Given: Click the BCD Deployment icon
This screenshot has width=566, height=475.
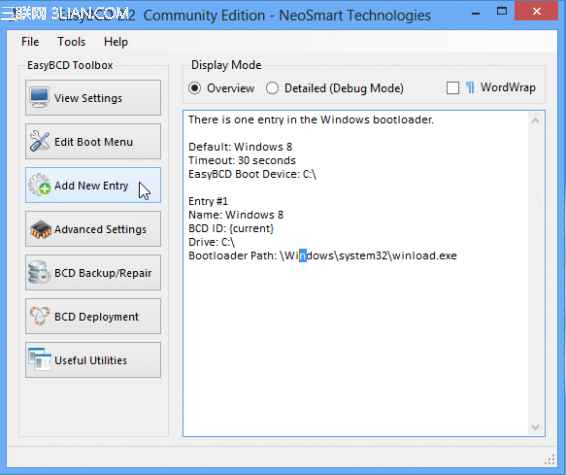Looking at the screenshot, I should [40, 316].
